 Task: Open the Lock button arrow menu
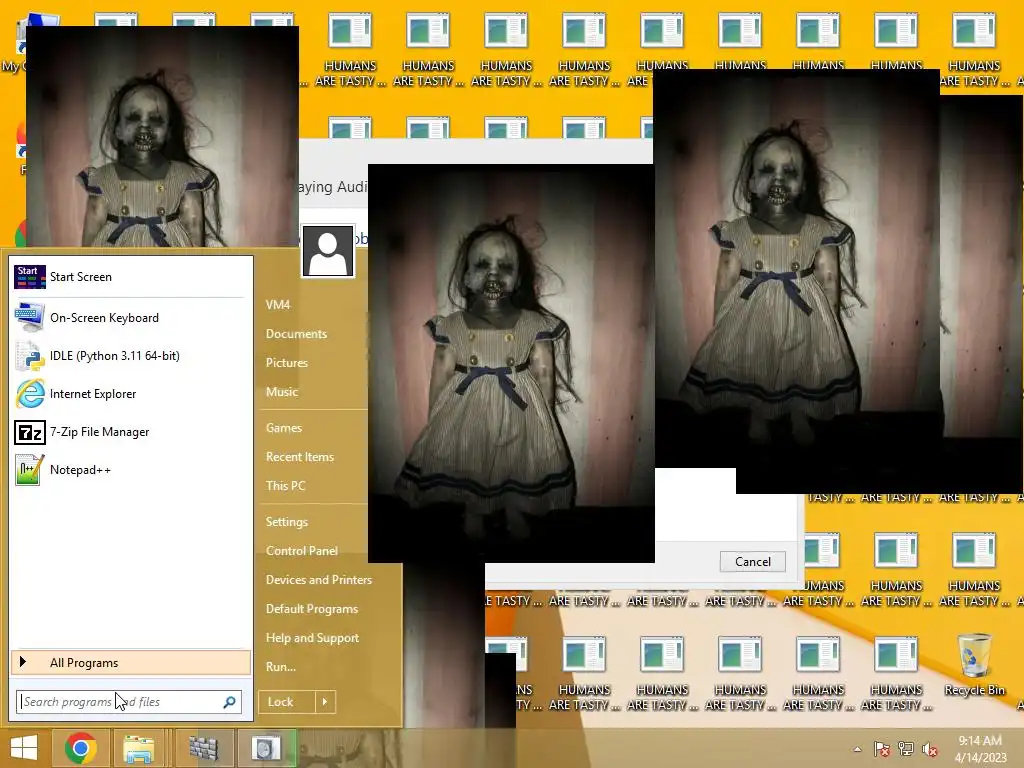point(325,702)
